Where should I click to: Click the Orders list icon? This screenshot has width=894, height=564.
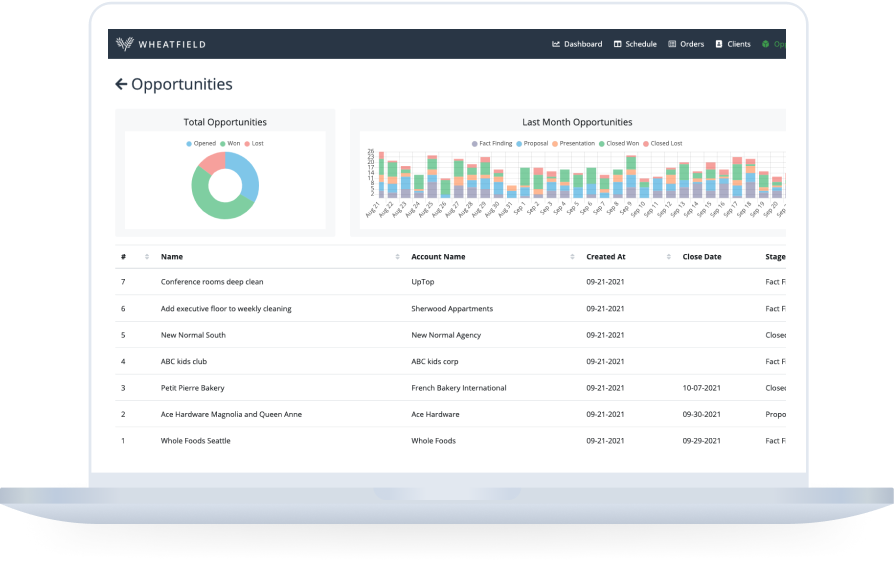(x=672, y=44)
